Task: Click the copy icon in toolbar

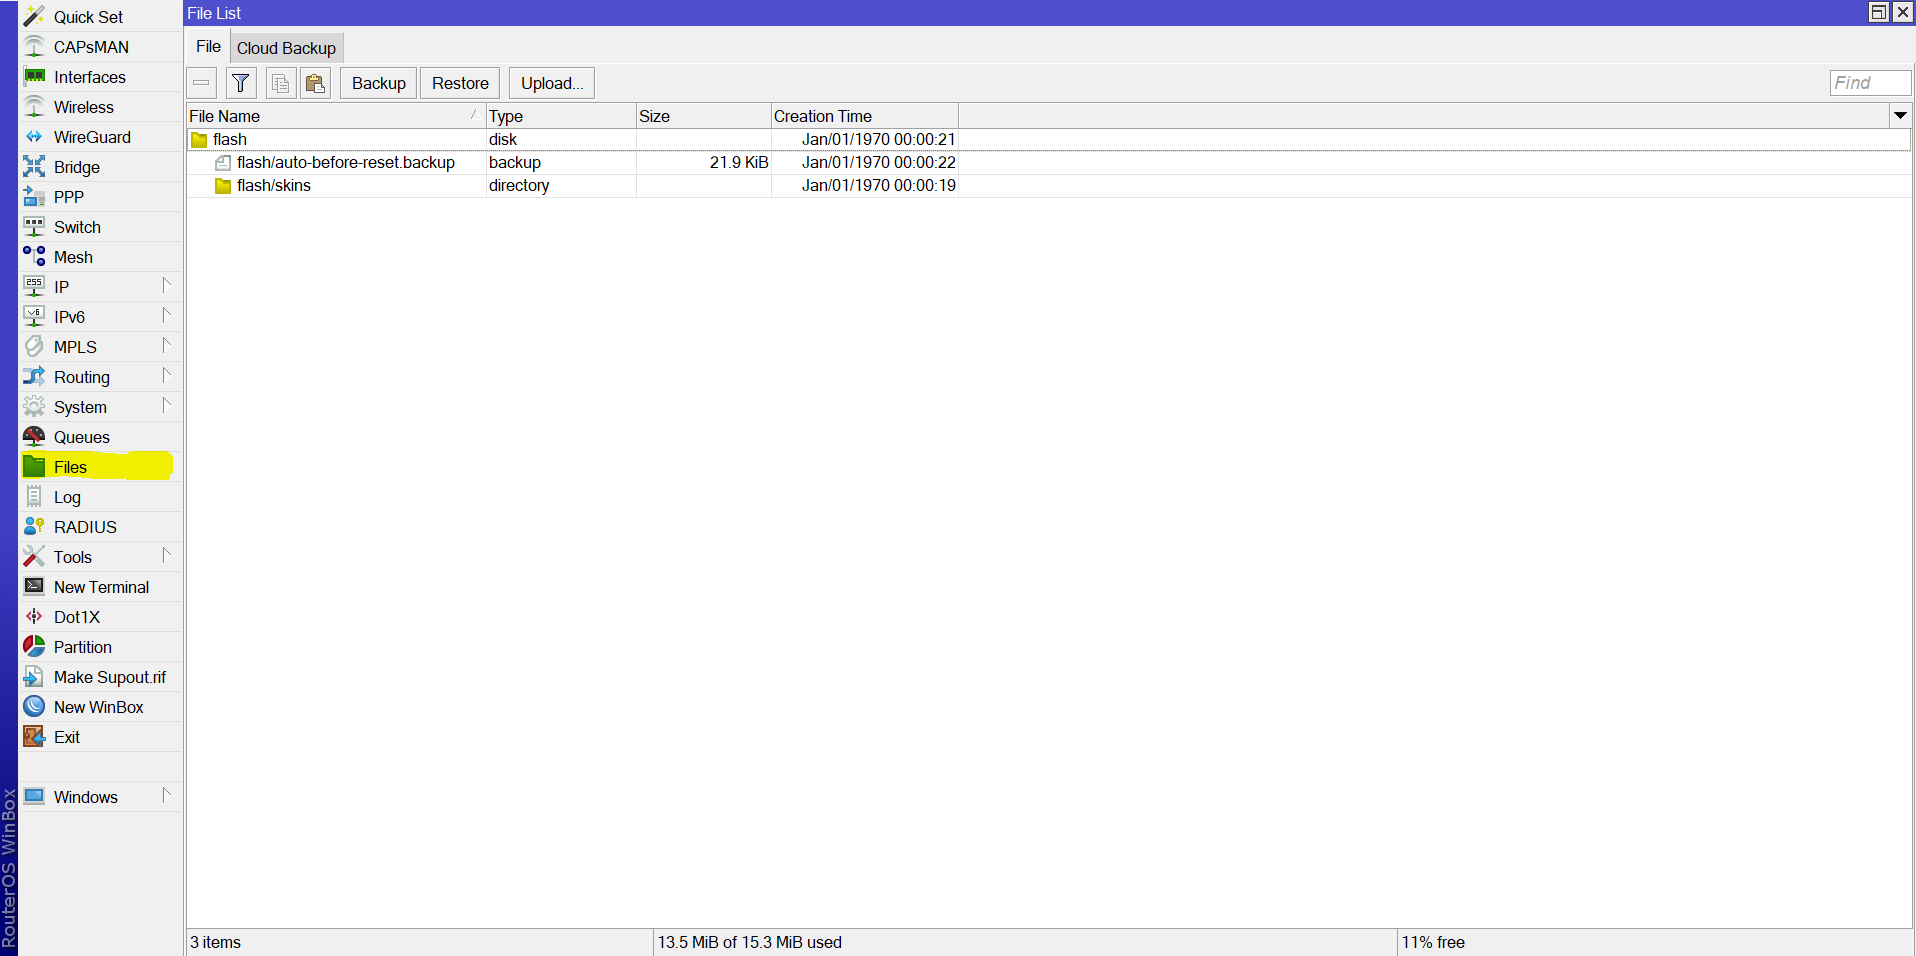Action: click(x=280, y=83)
